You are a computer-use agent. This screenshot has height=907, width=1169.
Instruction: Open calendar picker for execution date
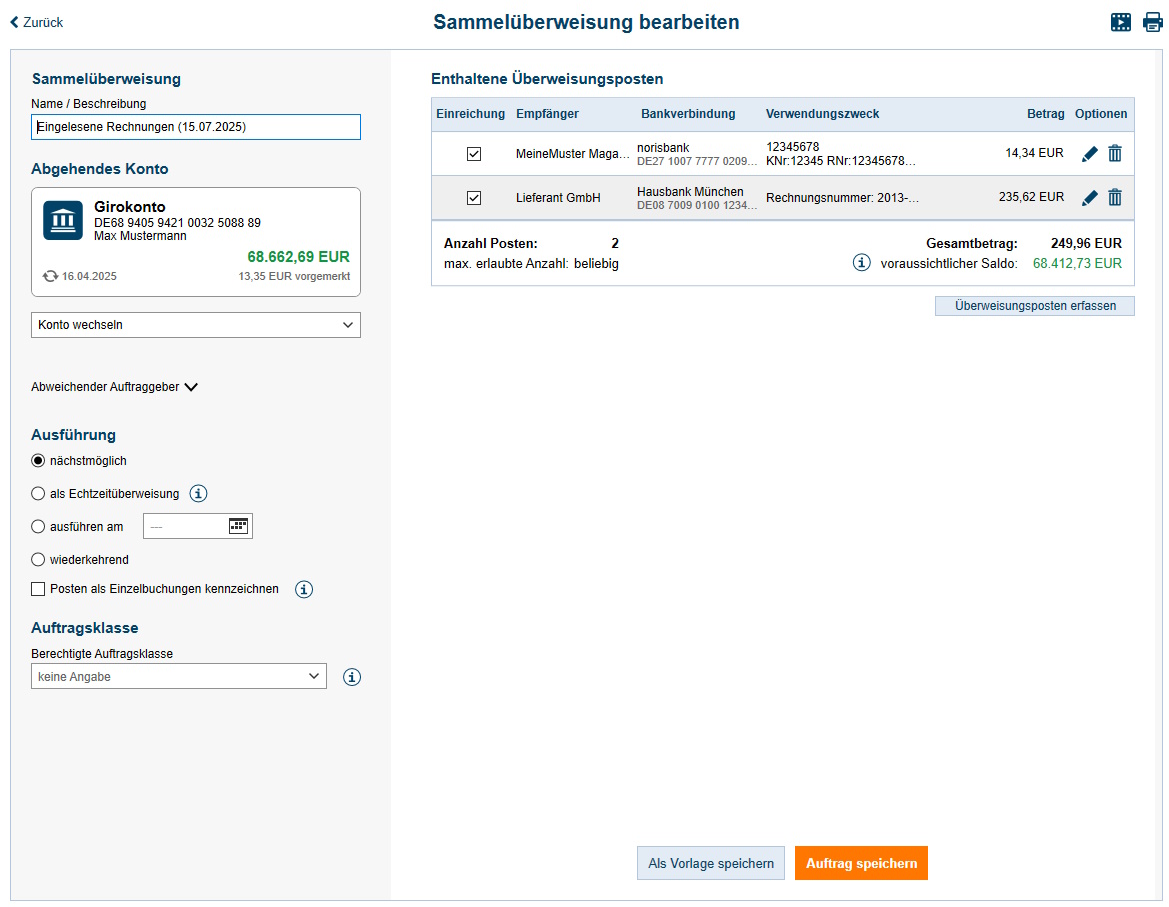(x=238, y=526)
